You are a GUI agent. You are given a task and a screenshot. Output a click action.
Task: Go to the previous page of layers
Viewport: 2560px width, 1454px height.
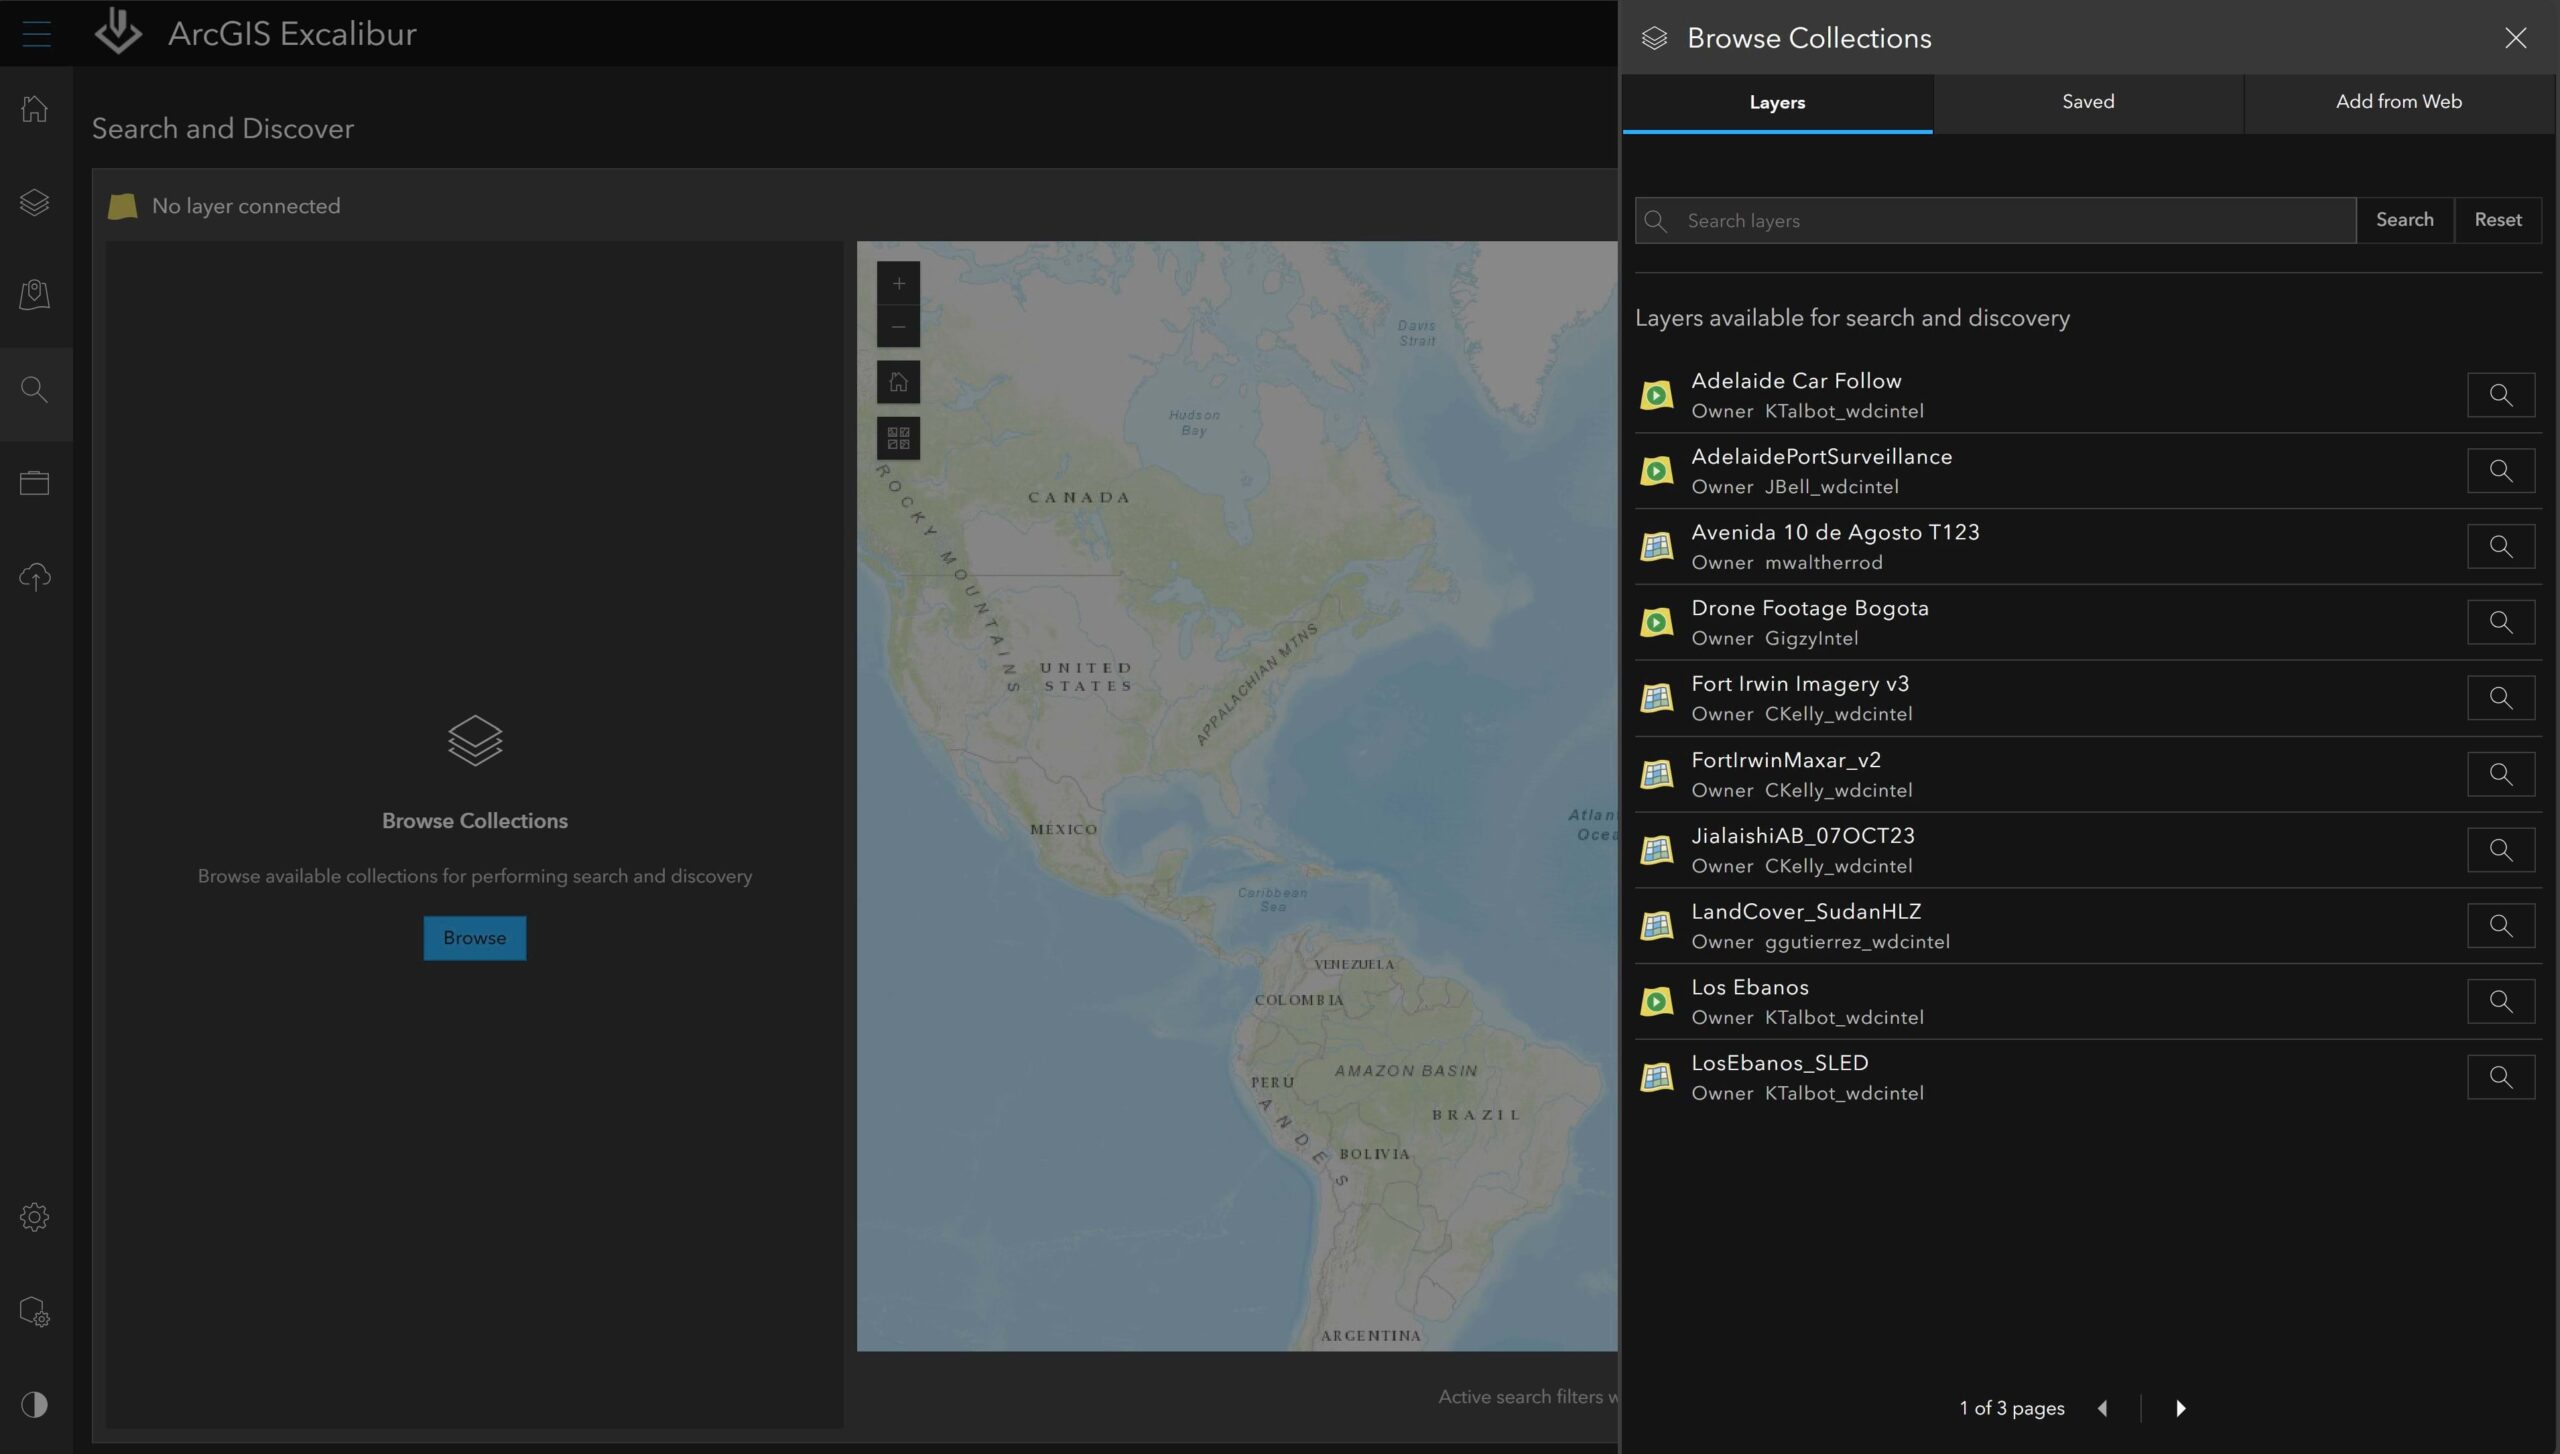pyautogui.click(x=2103, y=1408)
